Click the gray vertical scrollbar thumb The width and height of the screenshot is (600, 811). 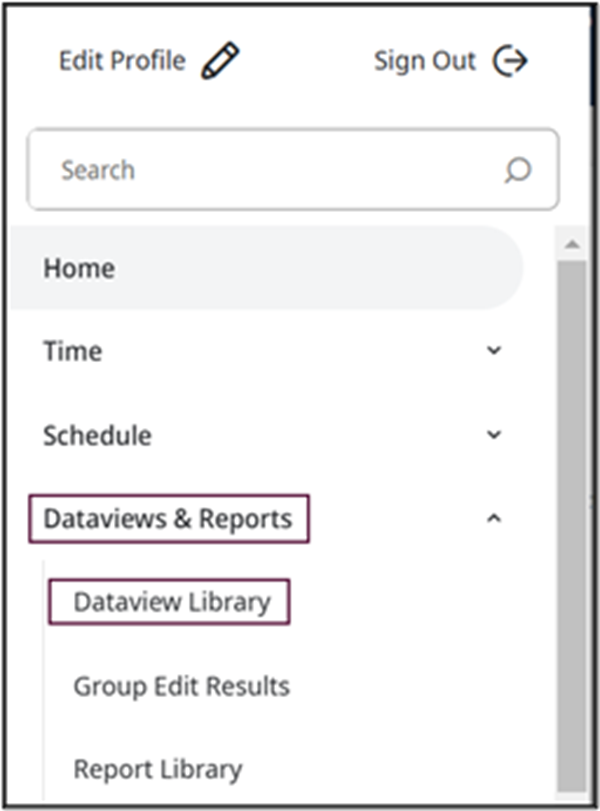(x=572, y=525)
